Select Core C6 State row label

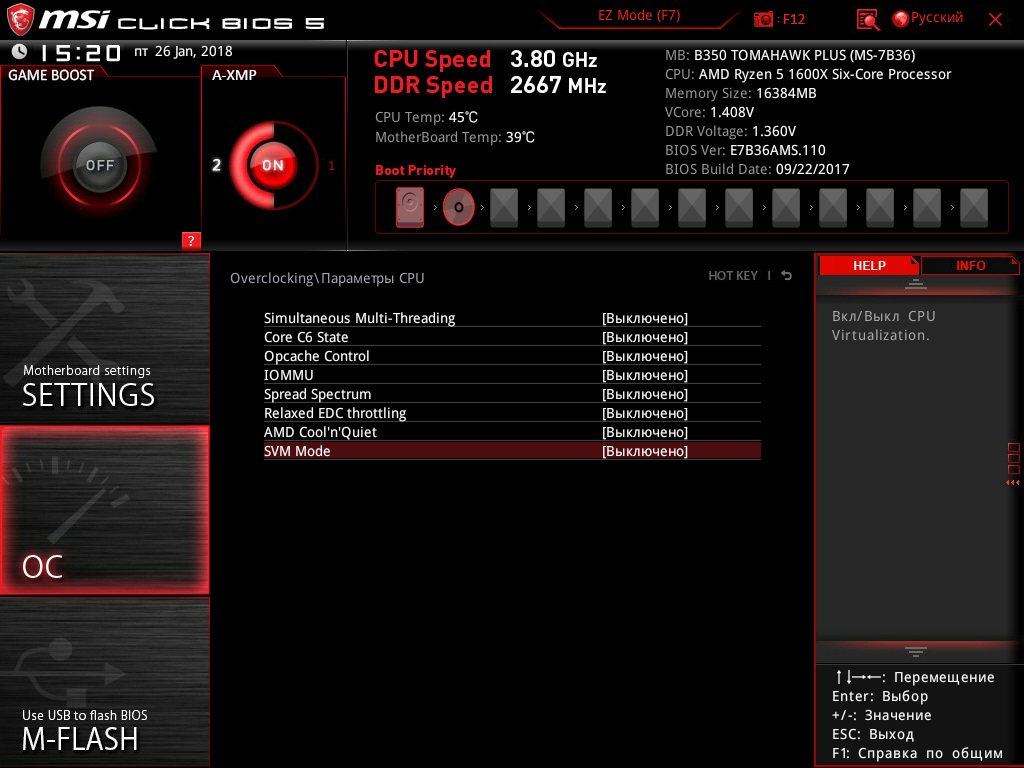[x=306, y=337]
